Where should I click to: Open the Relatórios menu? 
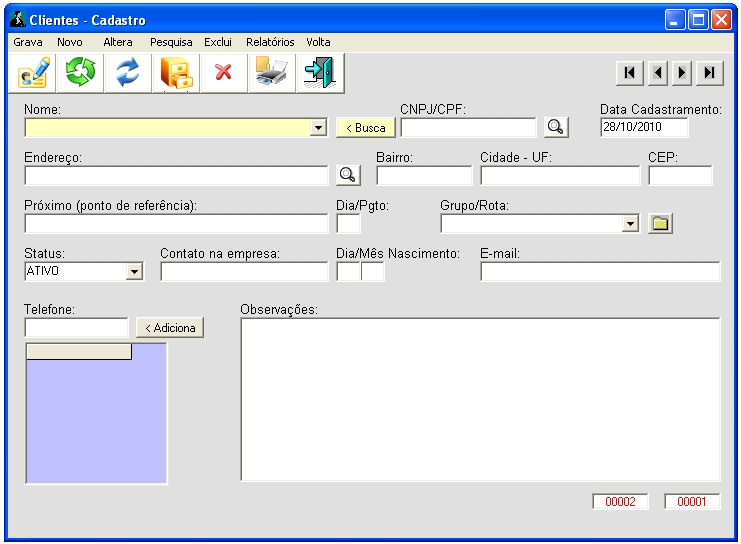click(270, 42)
